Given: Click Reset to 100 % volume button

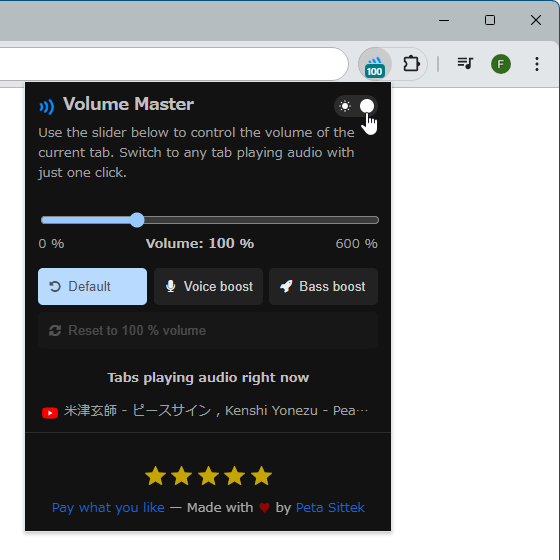Looking at the screenshot, I should 208,330.
